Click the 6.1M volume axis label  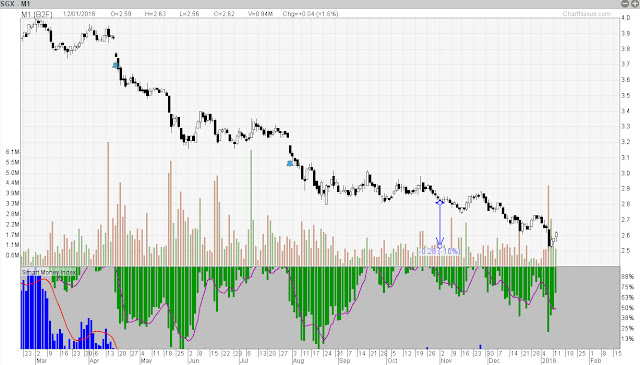(x=13, y=152)
